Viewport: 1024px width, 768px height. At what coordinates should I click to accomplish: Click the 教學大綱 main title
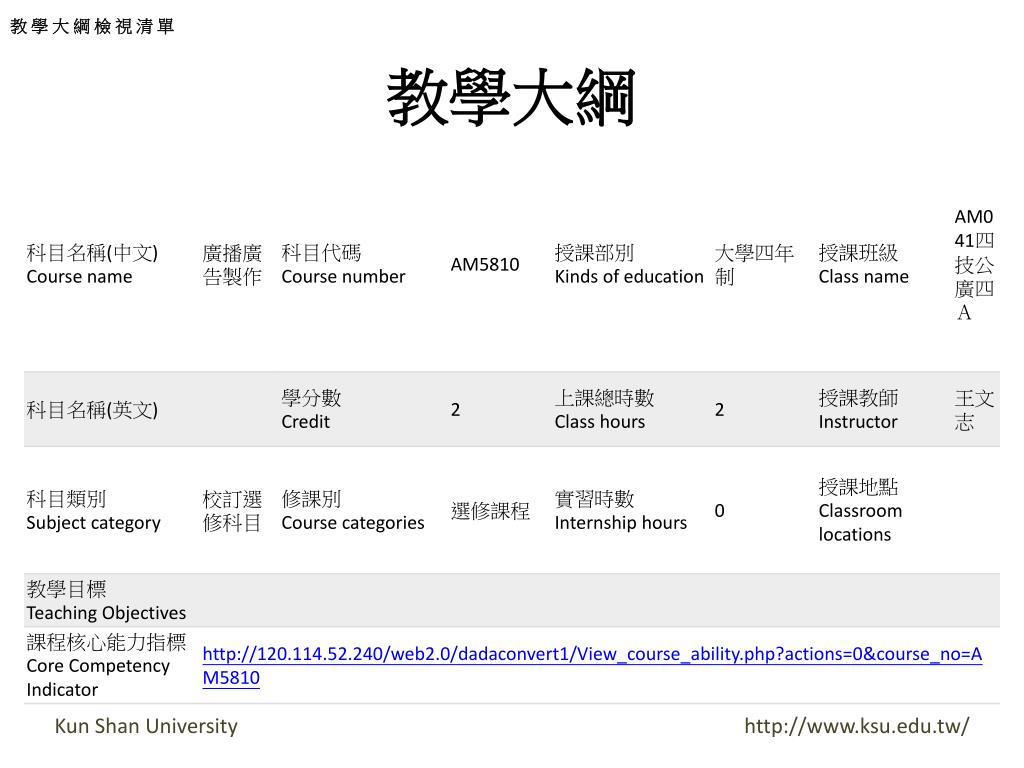point(511,98)
